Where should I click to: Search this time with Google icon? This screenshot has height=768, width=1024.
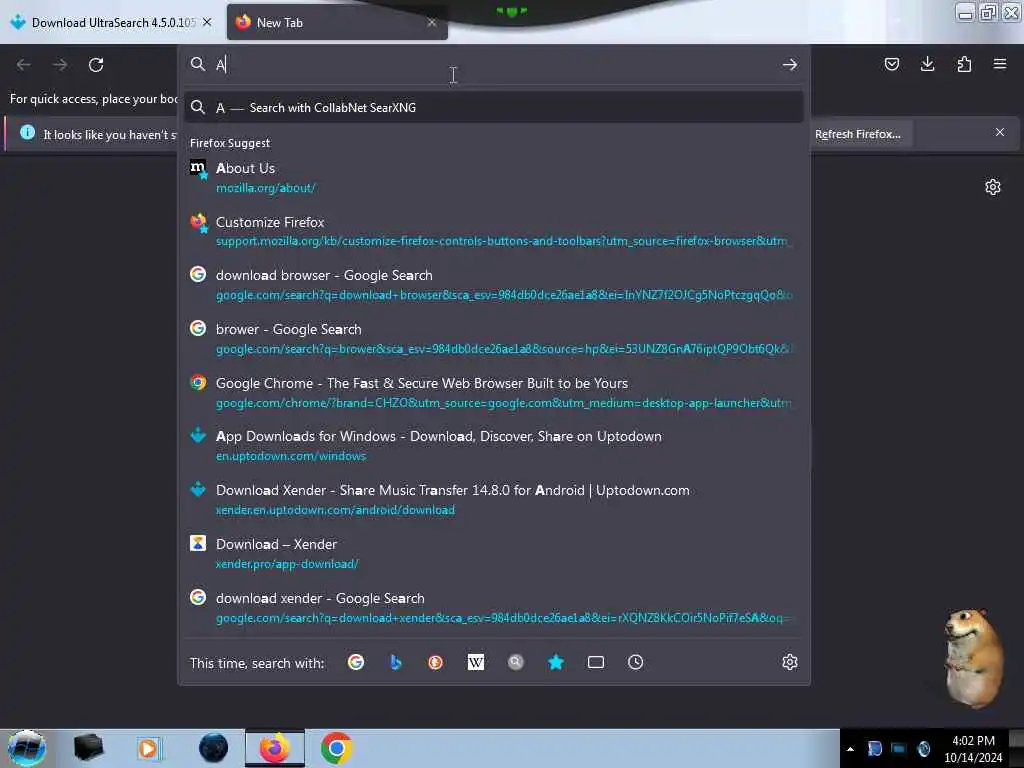[x=356, y=662]
